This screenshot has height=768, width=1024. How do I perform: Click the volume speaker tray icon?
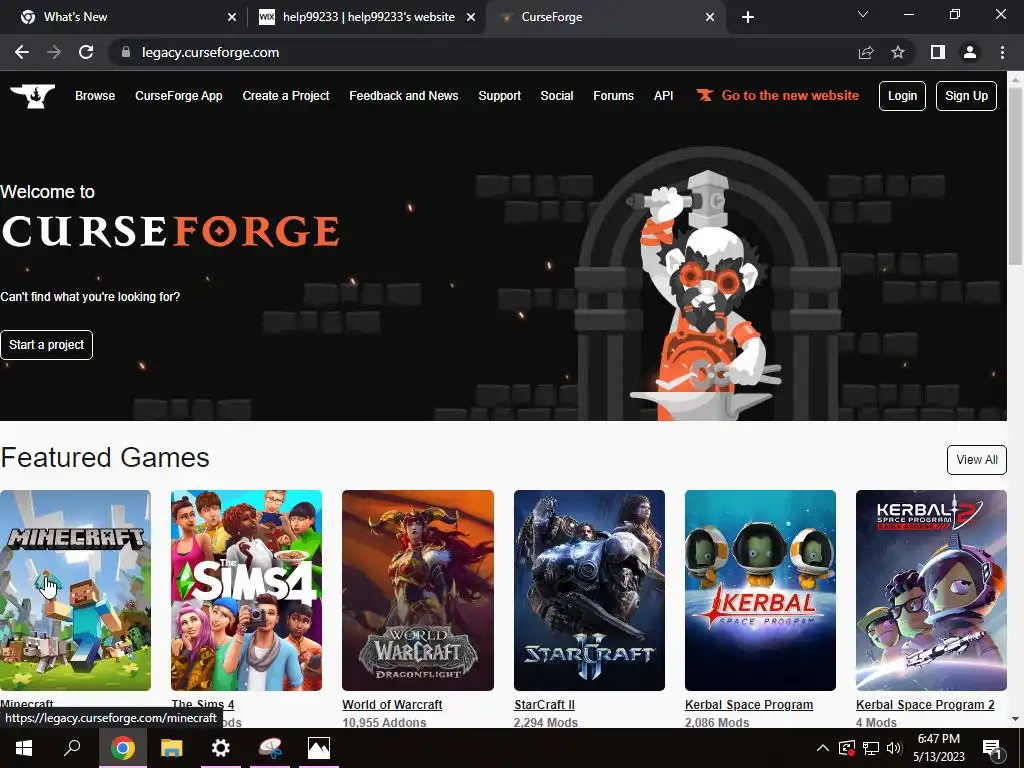pos(893,748)
